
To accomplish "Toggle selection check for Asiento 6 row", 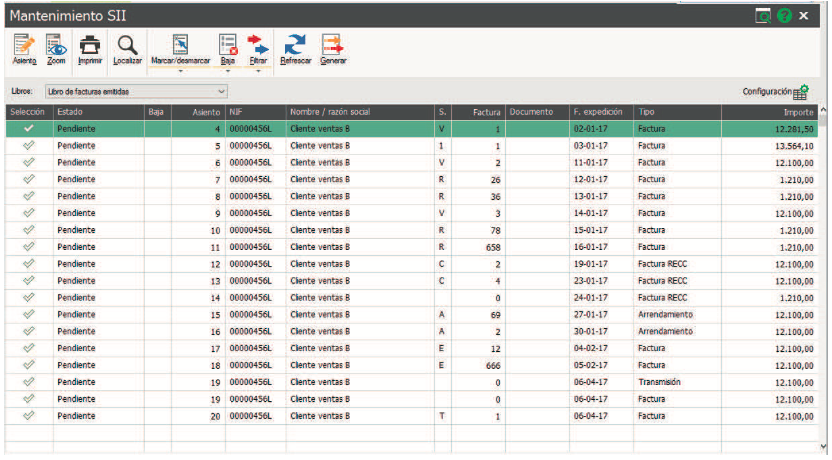I will click(29, 162).
